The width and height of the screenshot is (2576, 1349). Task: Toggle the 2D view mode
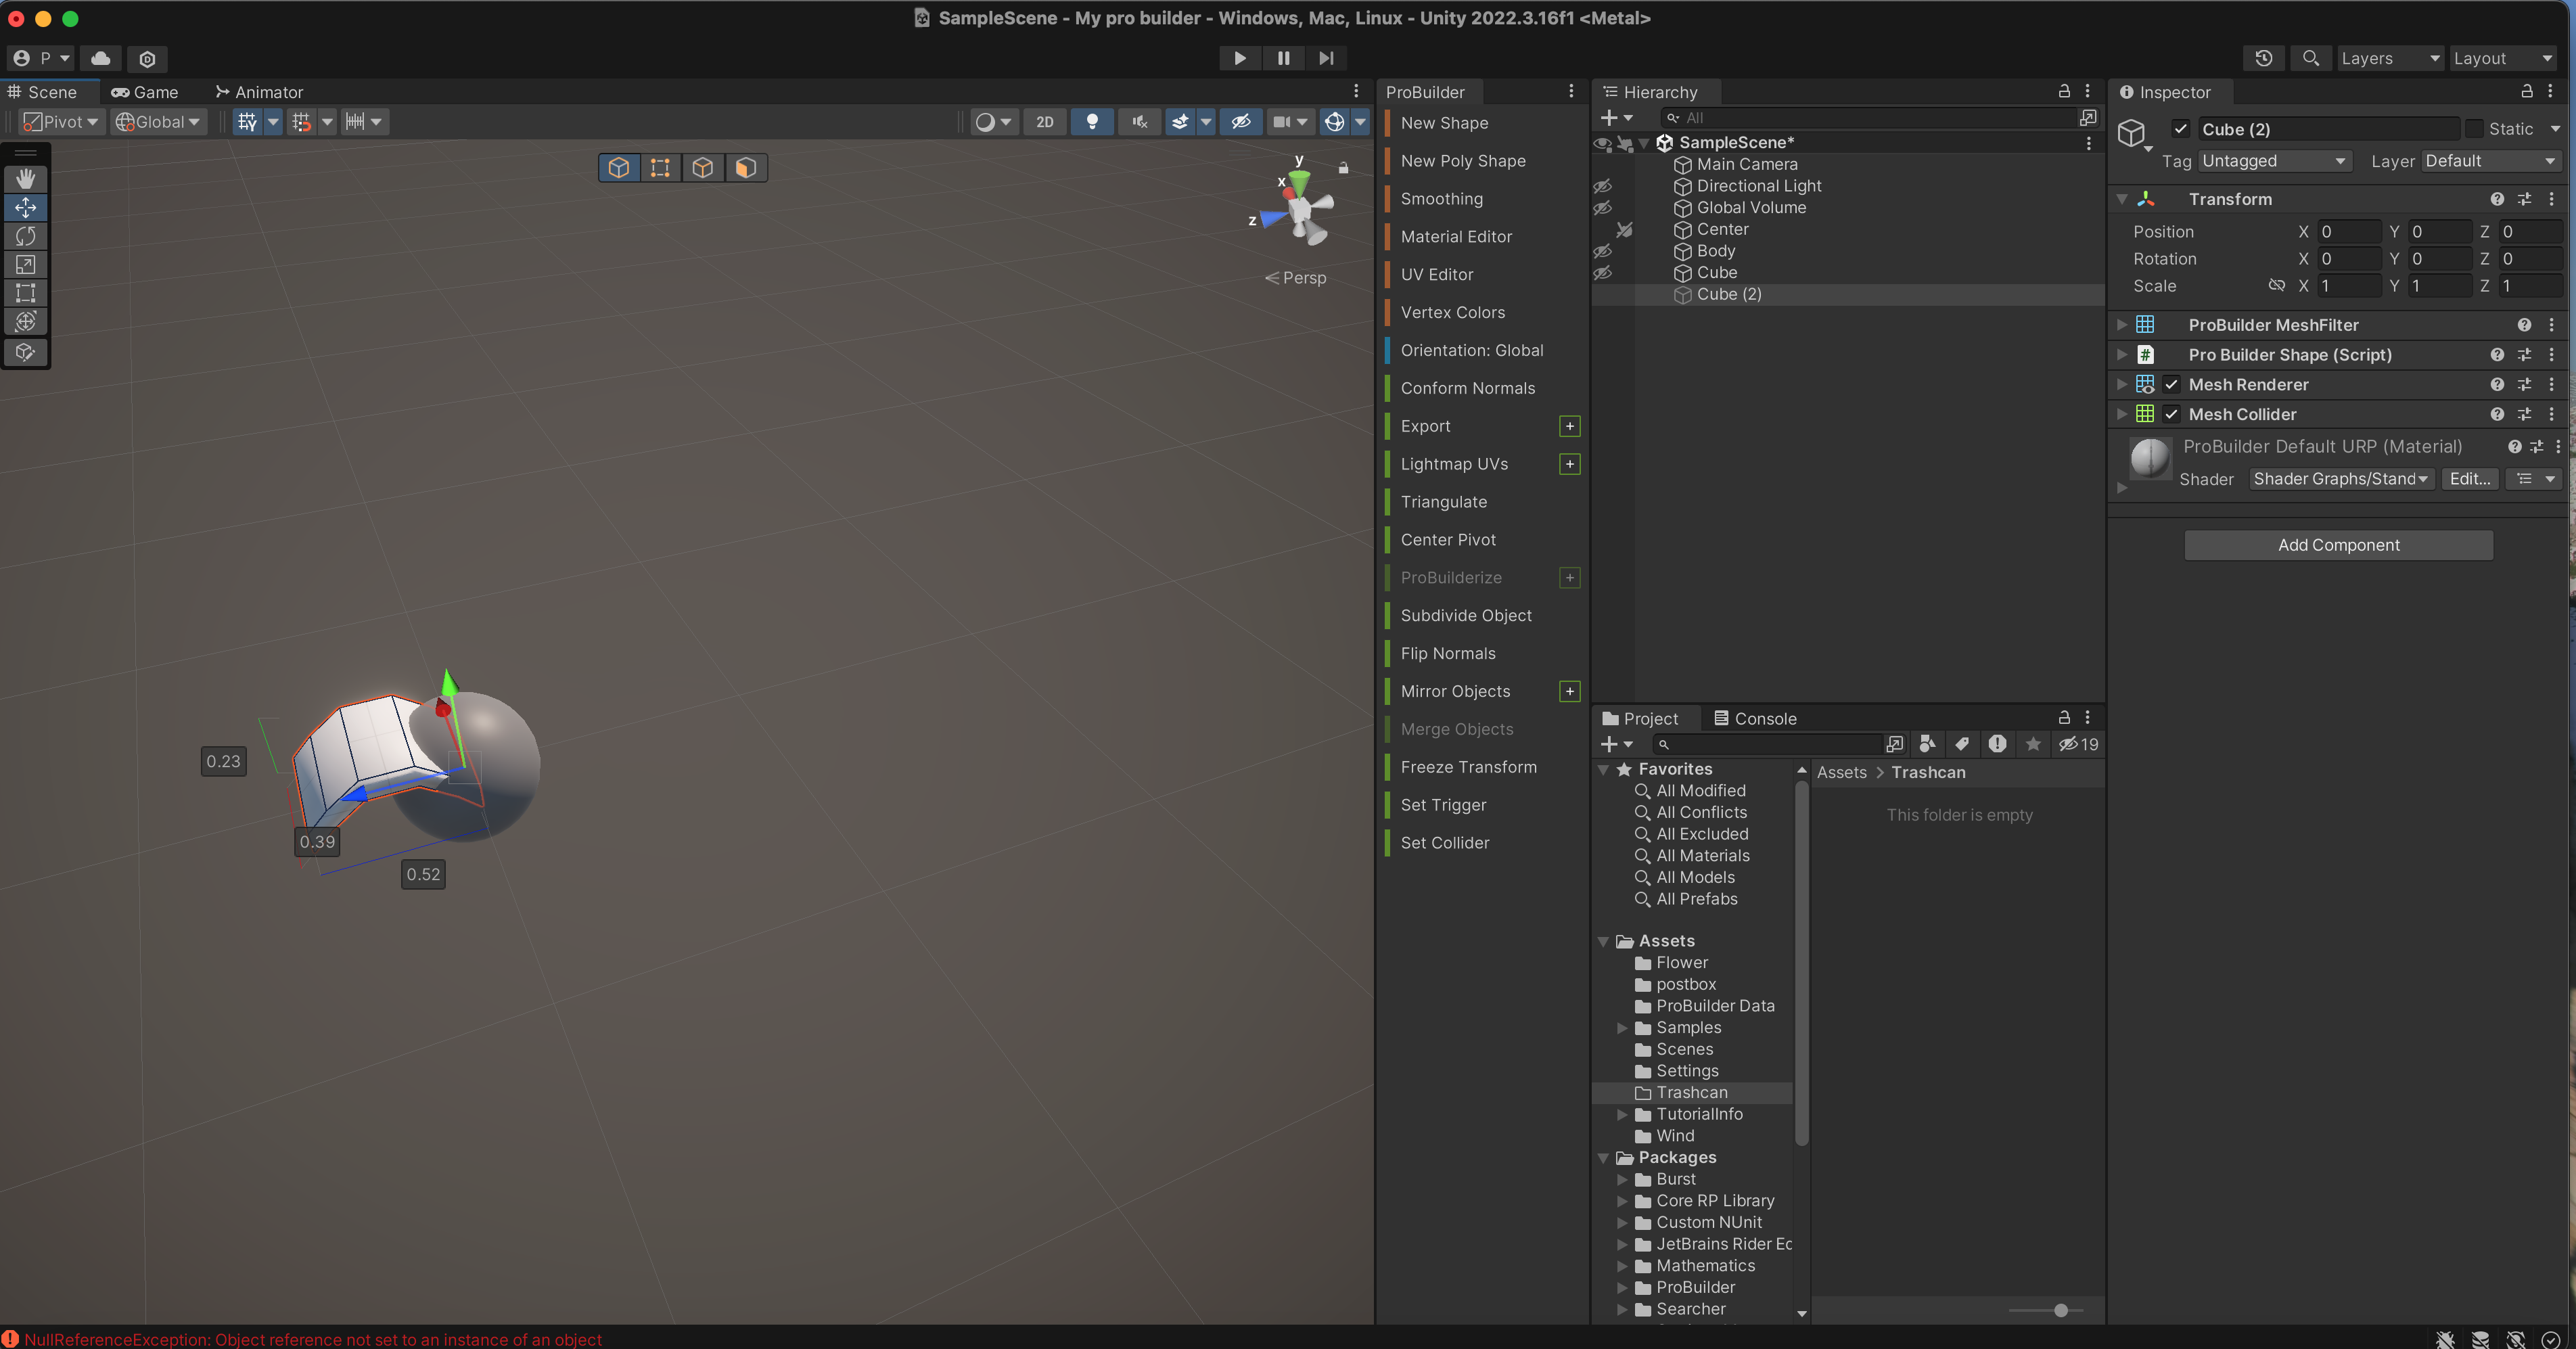tap(1044, 122)
